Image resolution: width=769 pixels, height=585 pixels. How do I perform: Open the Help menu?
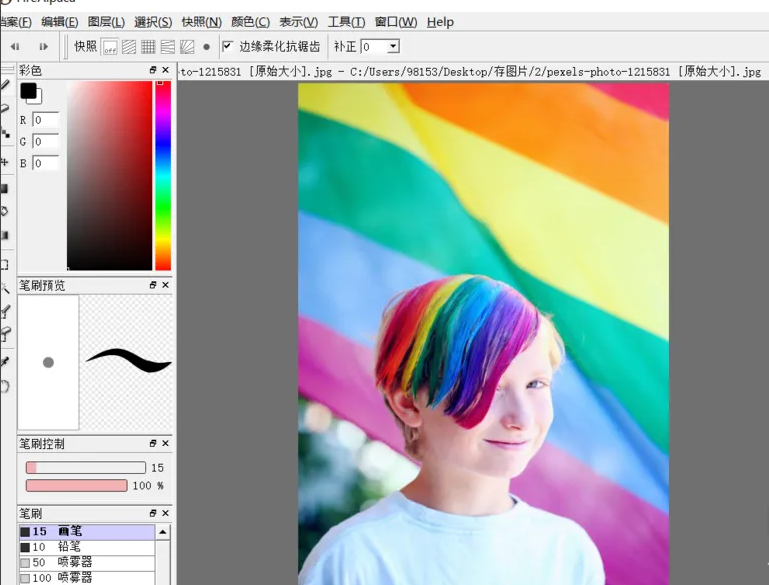point(440,22)
